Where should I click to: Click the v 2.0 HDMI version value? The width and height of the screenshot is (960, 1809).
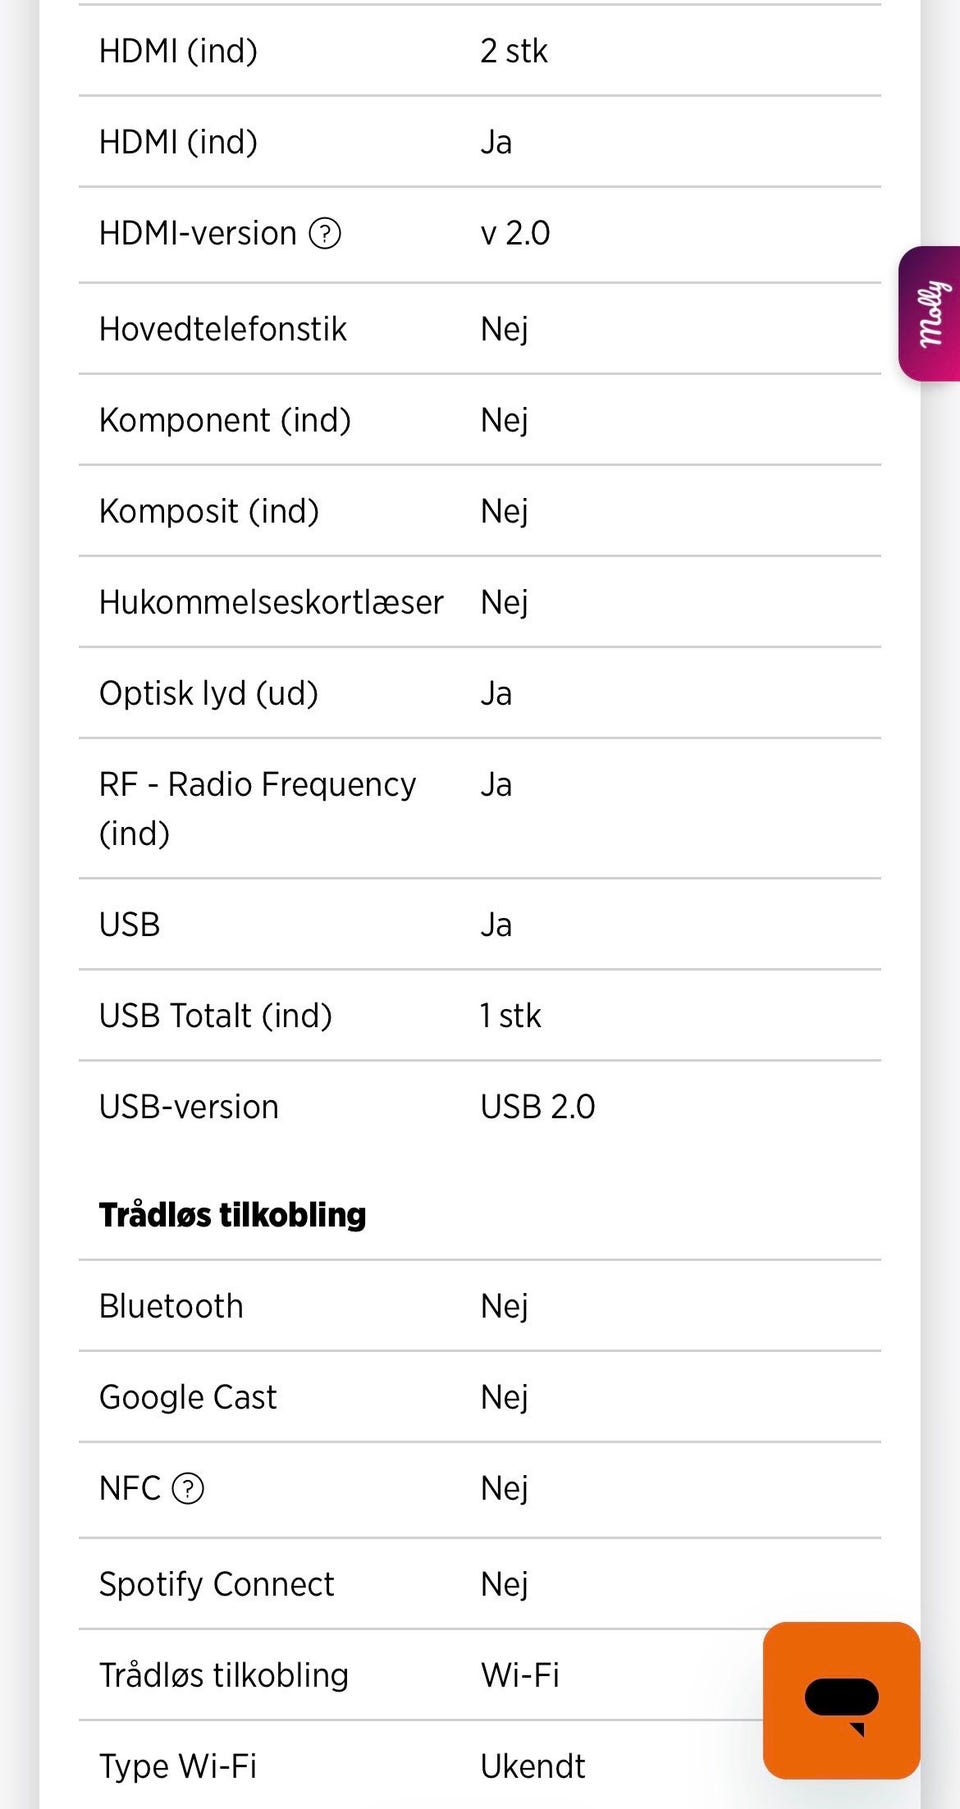[x=515, y=234]
